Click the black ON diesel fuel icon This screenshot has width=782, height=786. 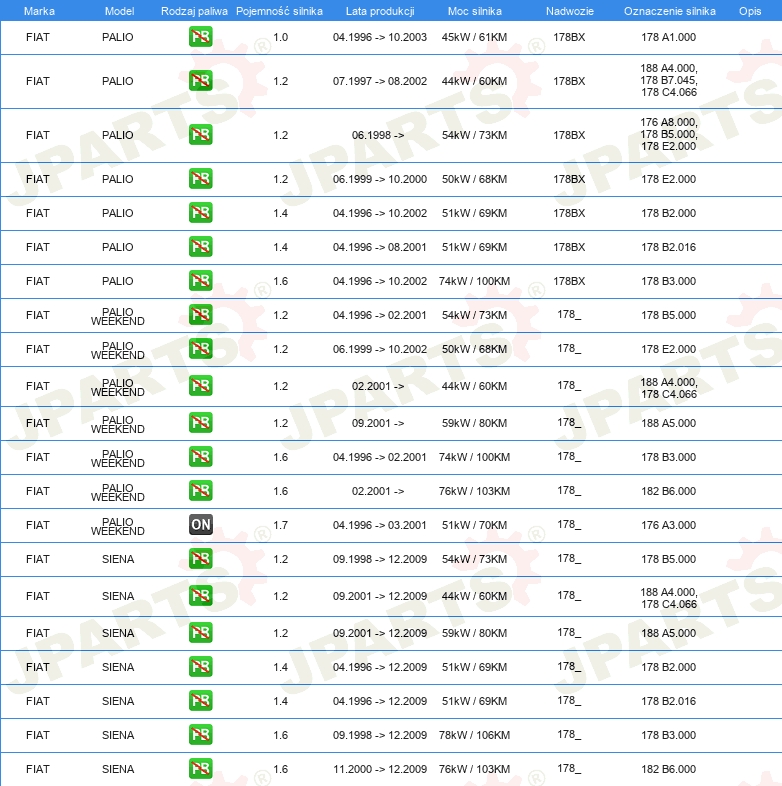click(200, 525)
